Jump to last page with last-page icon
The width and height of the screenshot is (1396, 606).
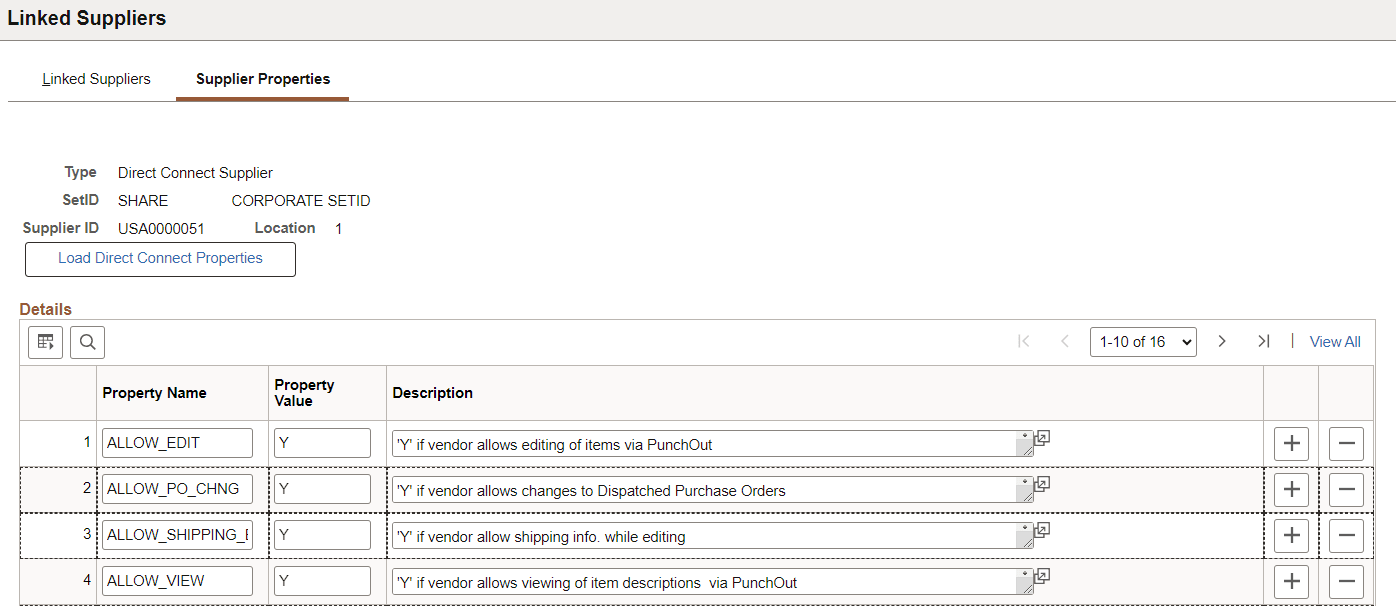(1263, 341)
